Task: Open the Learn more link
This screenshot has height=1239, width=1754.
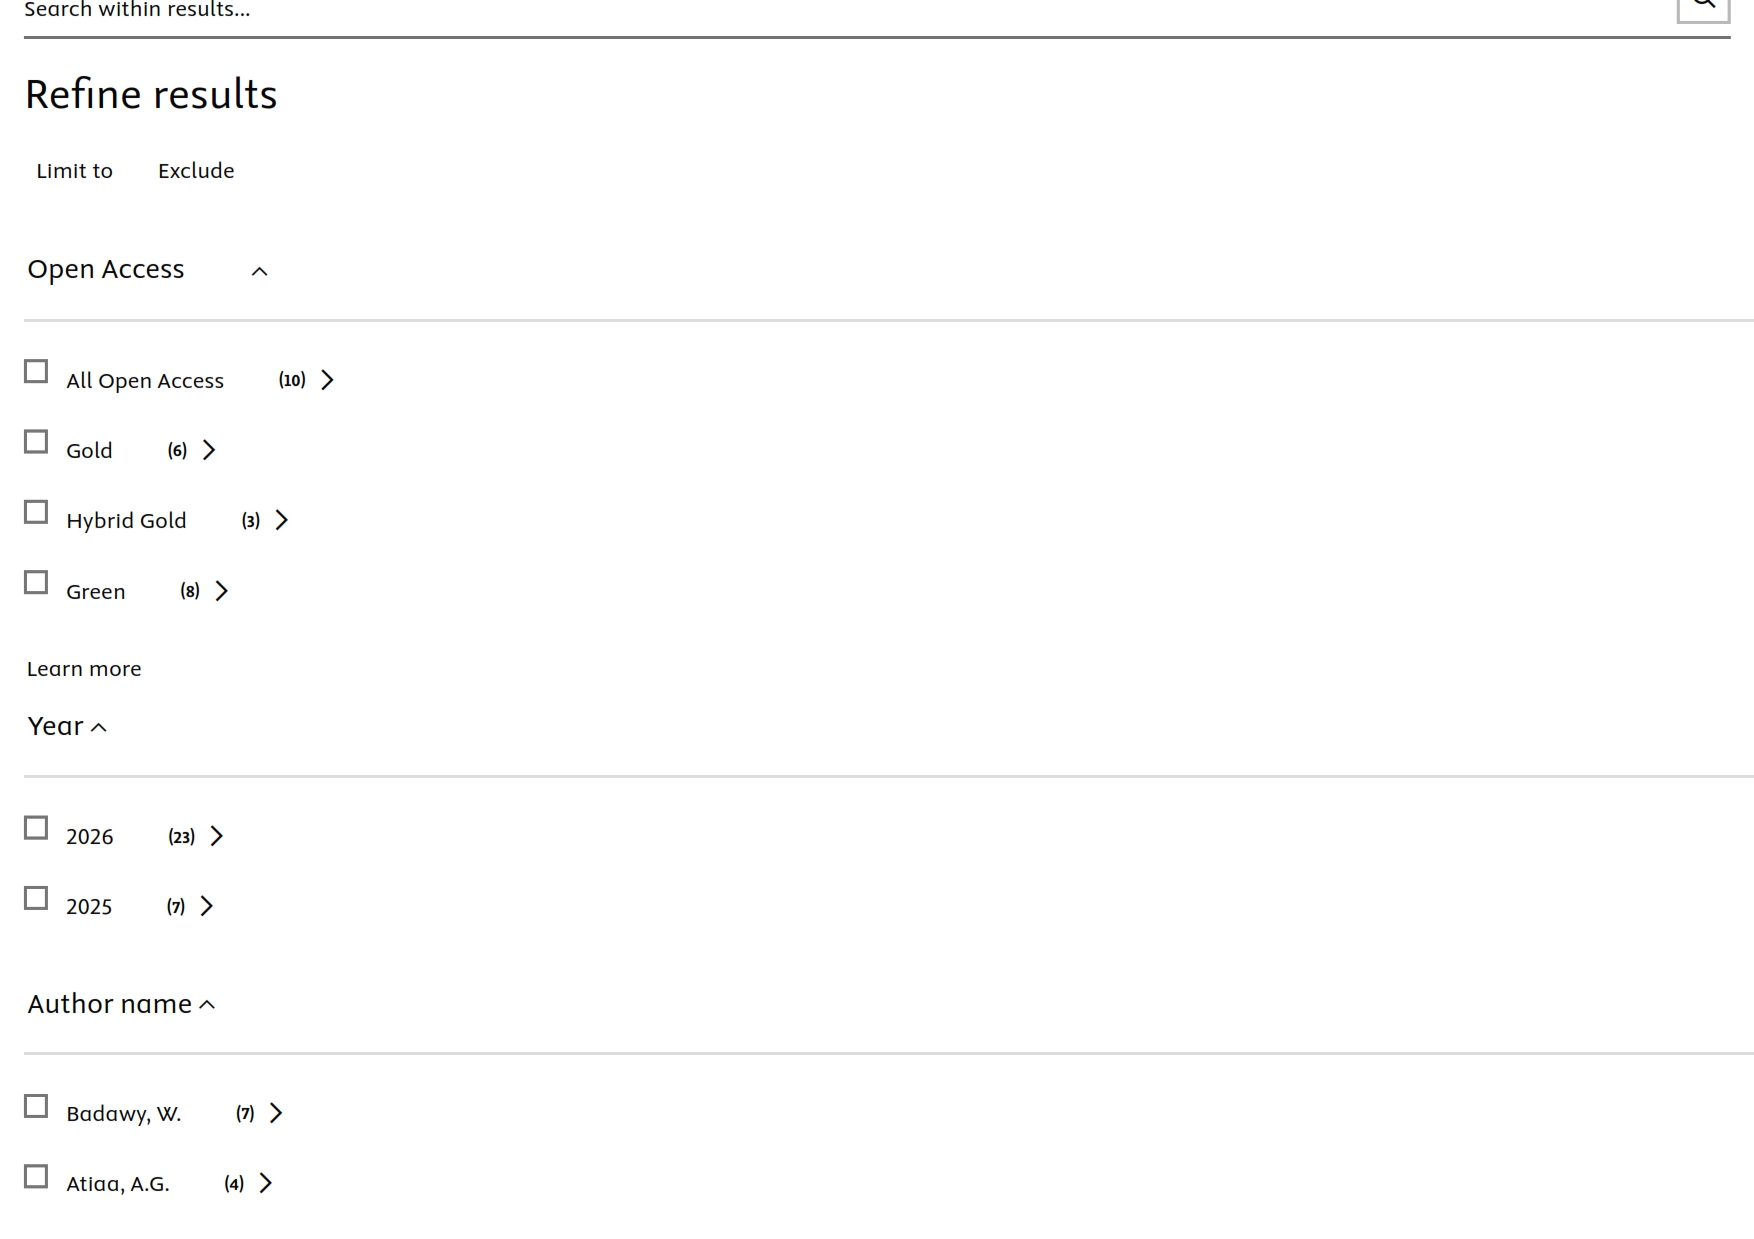Action: pos(84,669)
